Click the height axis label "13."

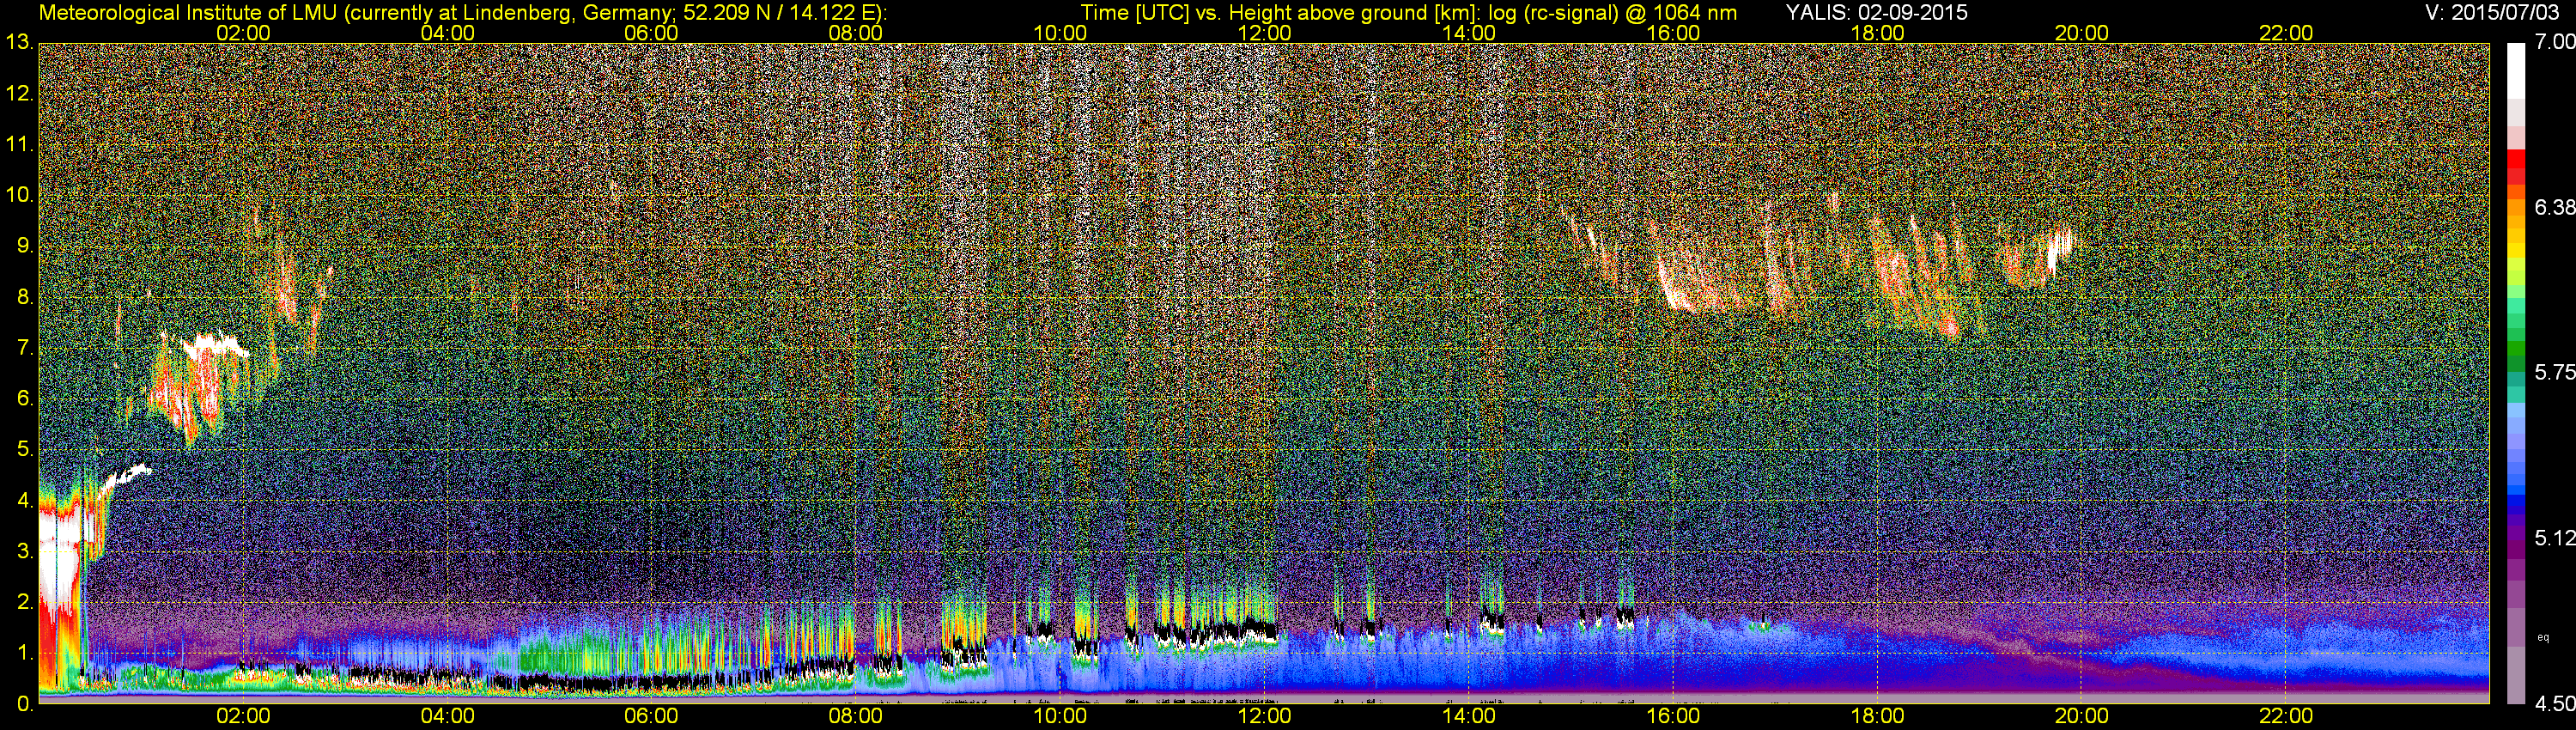(x=19, y=42)
